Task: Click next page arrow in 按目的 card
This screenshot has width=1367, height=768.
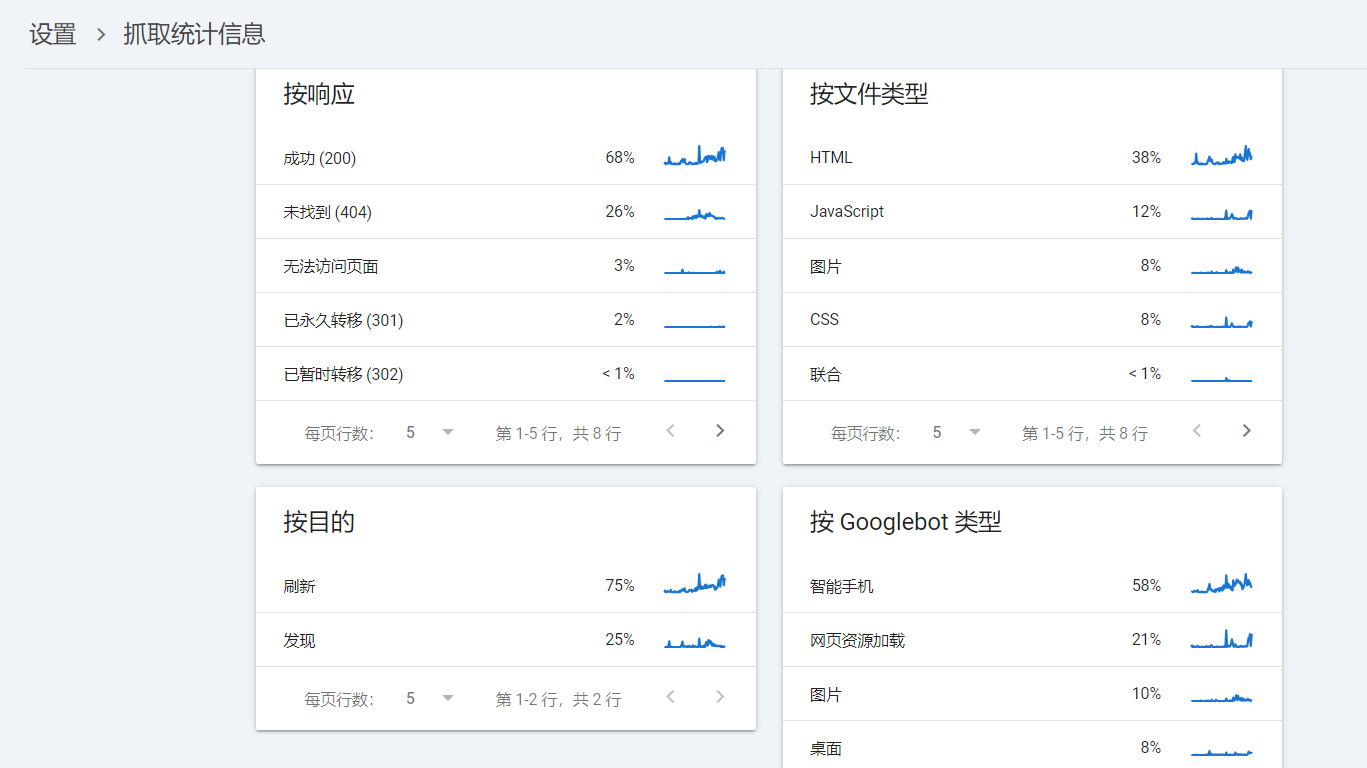Action: [720, 697]
